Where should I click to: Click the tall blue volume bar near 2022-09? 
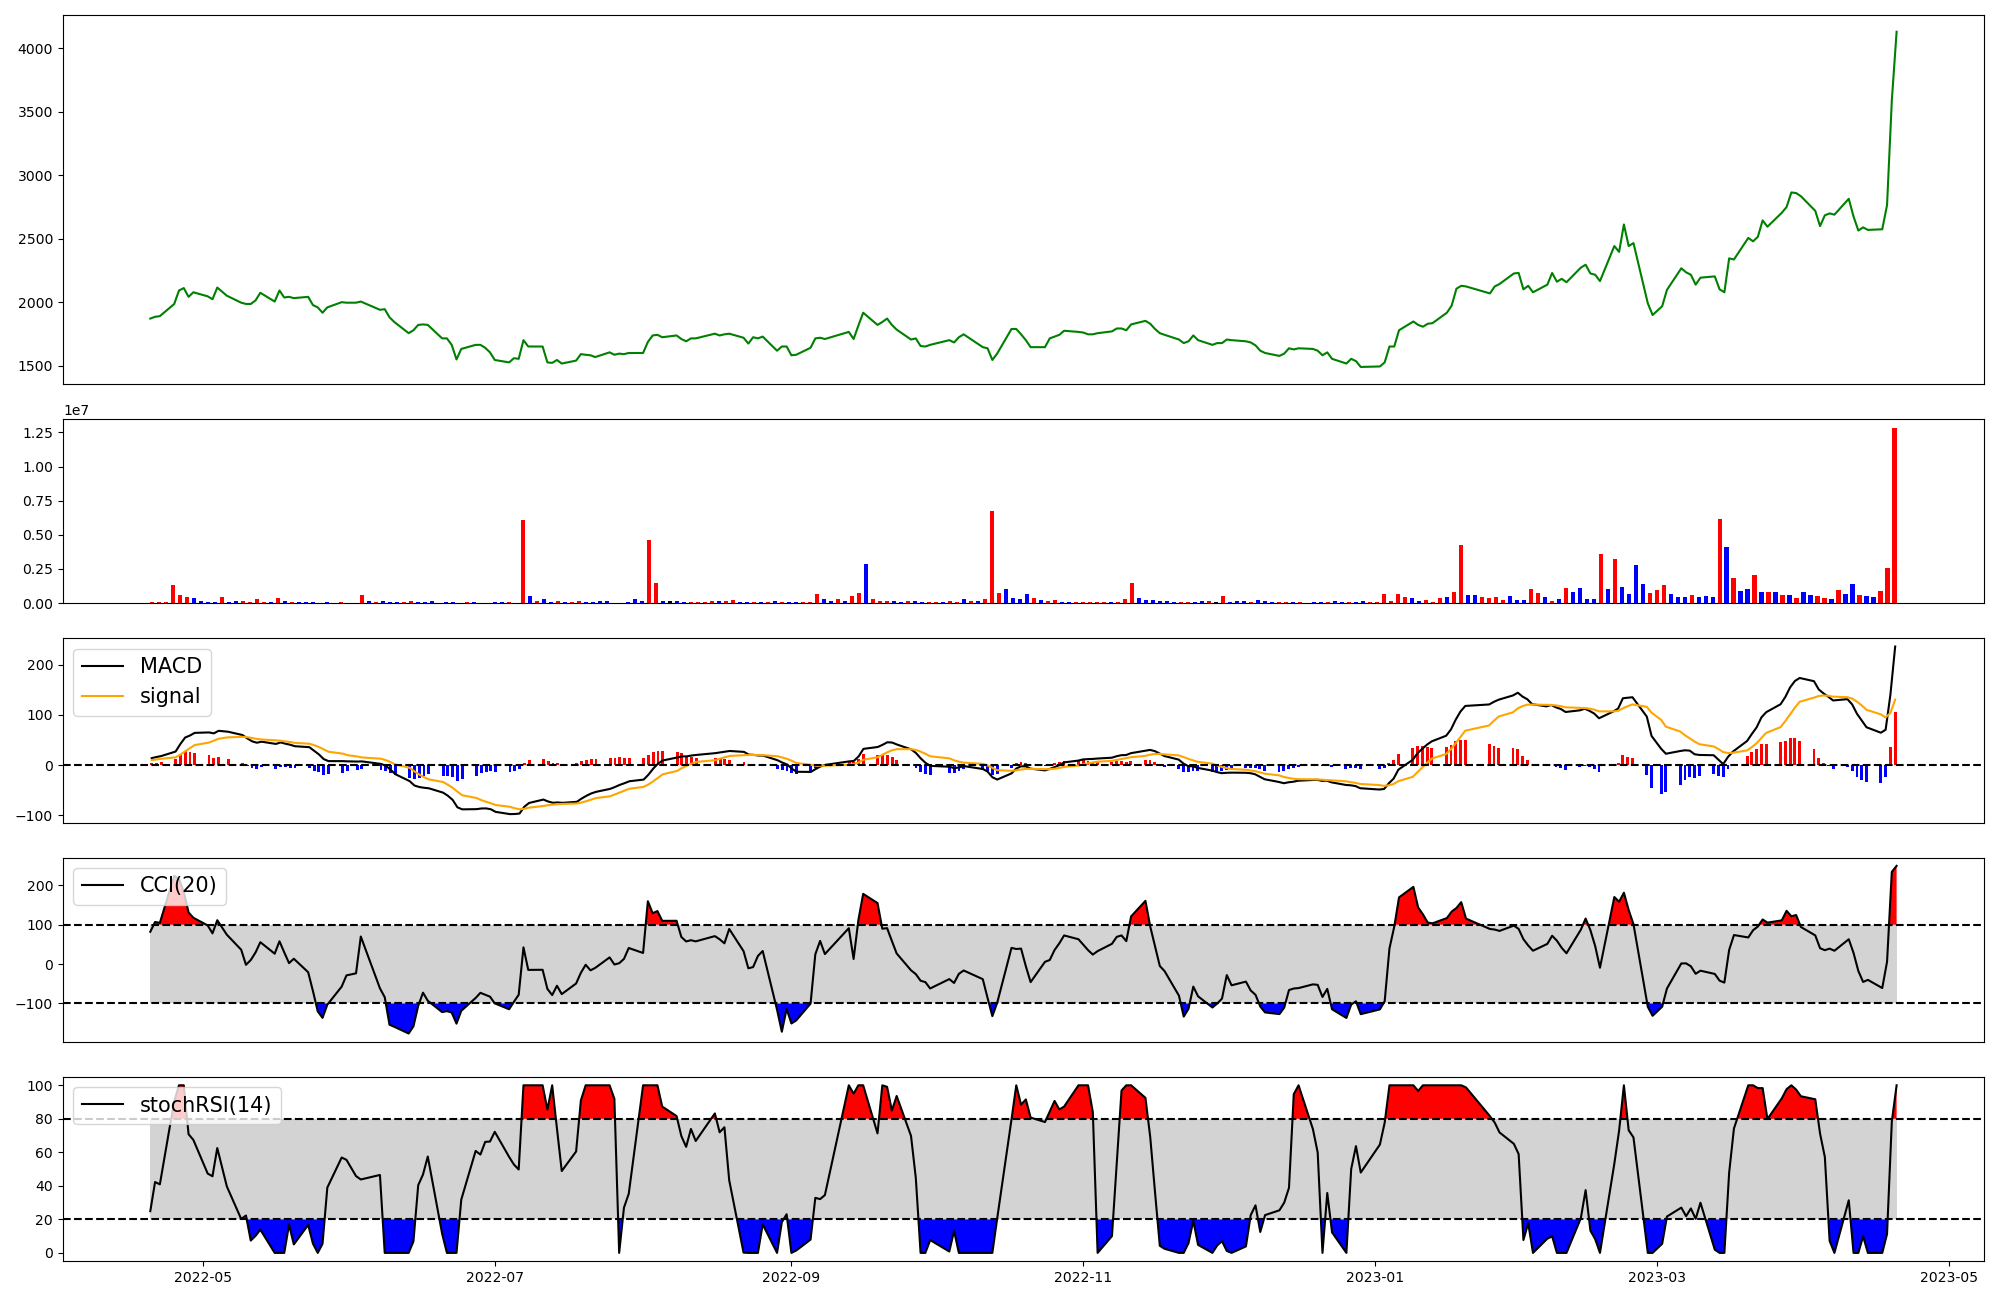[866, 584]
